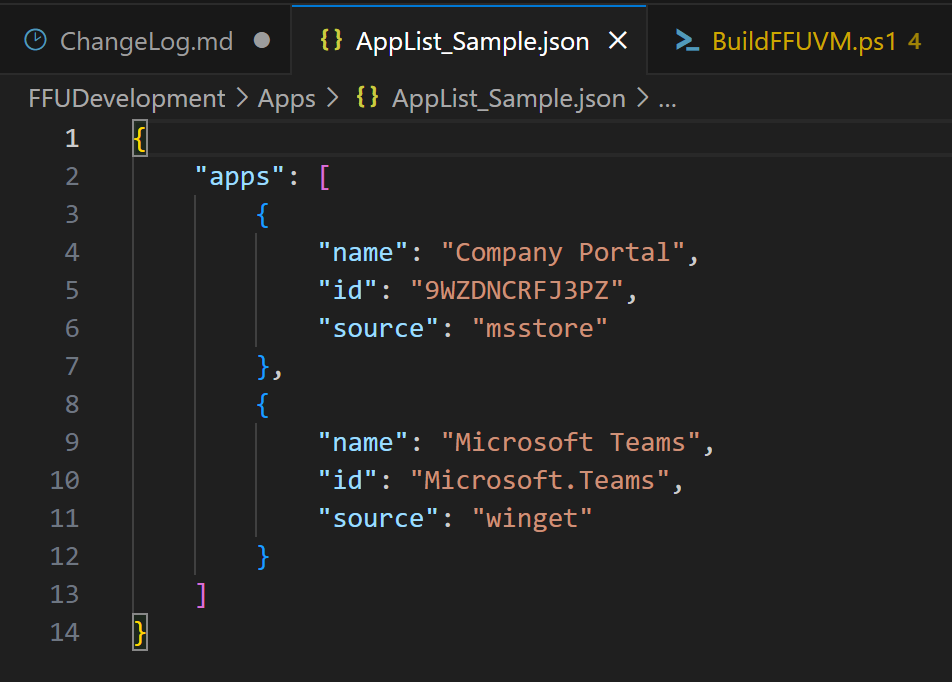Click the "id" key on line 5
Viewport: 952px width, 682px height.
click(347, 290)
